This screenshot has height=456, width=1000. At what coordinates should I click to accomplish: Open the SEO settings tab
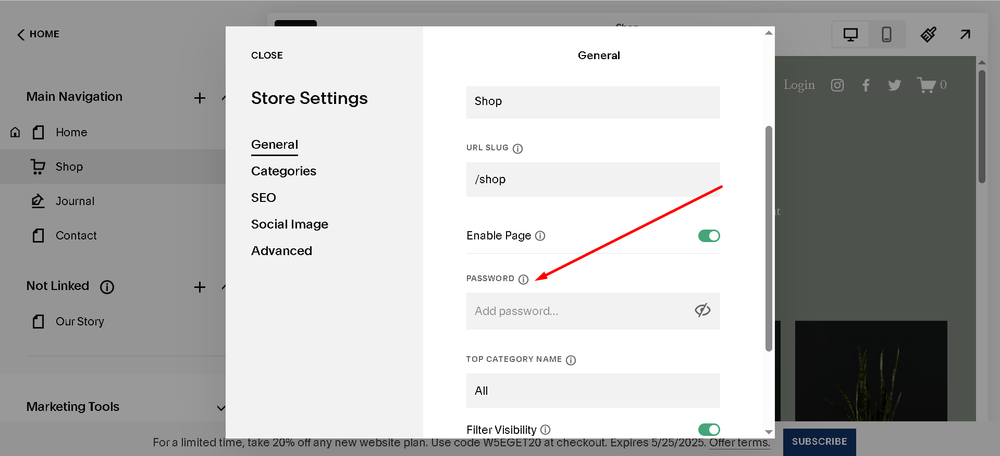263,198
